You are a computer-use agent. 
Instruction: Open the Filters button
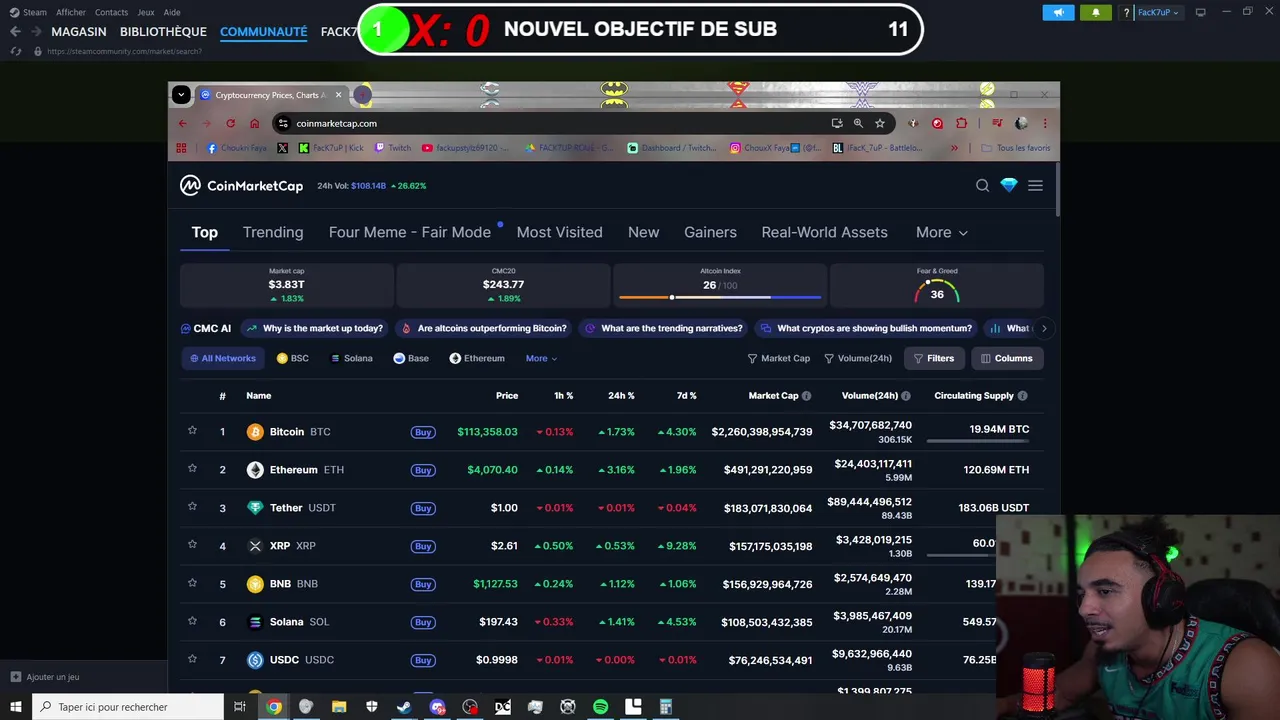pos(934,358)
